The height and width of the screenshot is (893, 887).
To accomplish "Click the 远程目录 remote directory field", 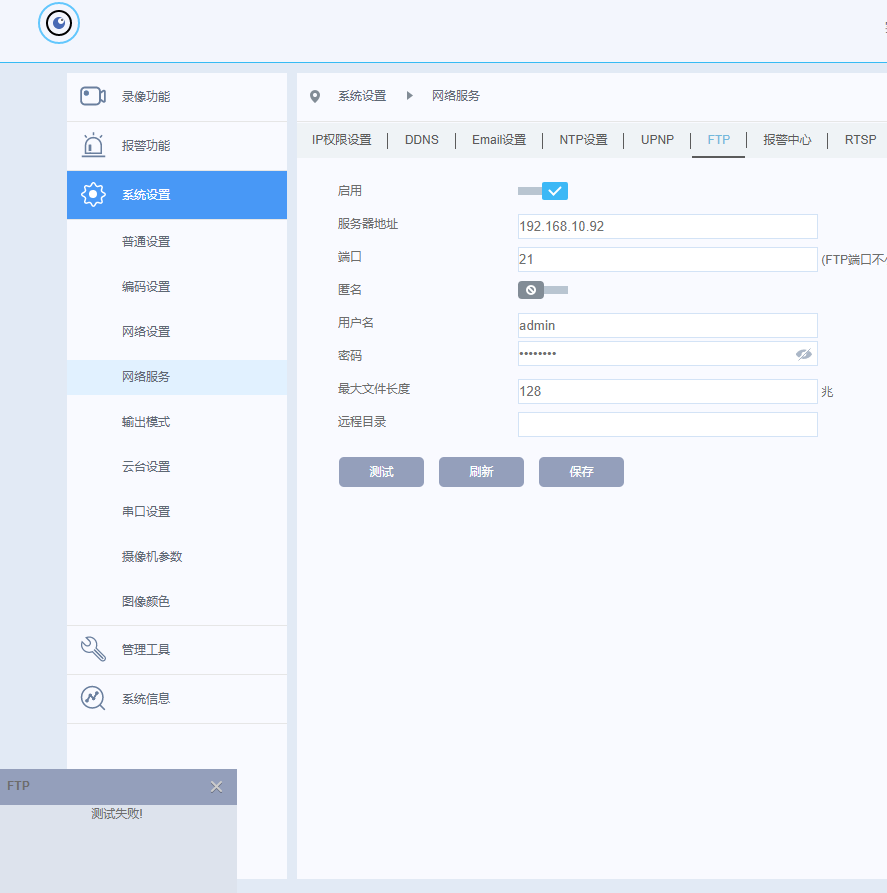I will (667, 424).
